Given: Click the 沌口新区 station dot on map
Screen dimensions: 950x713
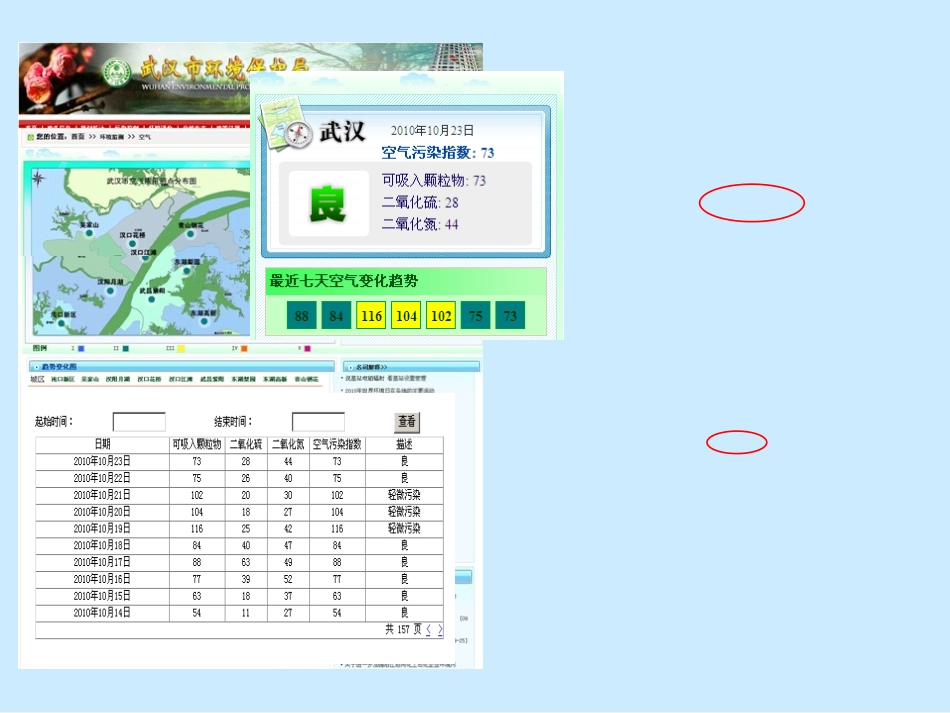Looking at the screenshot, I should tap(61, 323).
